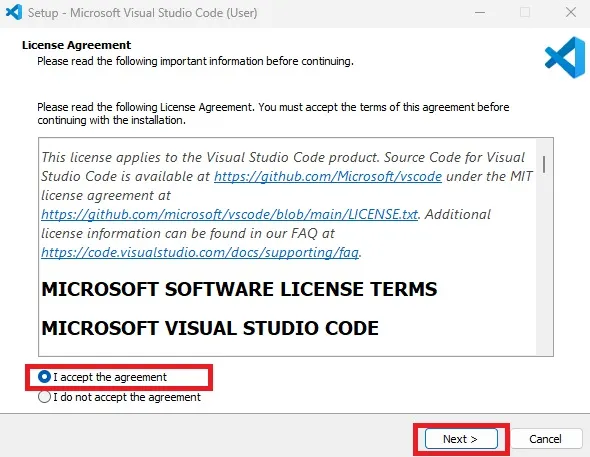Screen dimensions: 590x457
Task: Close the setup window with X
Action: point(571,12)
